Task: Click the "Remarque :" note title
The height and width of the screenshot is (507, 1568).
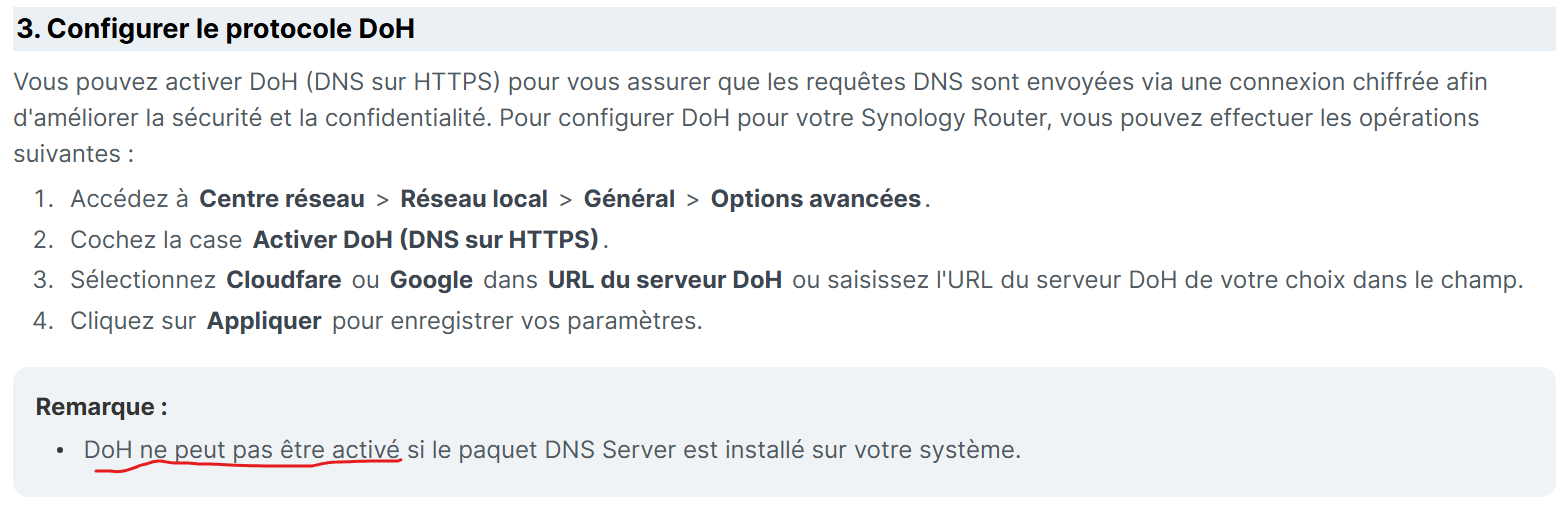Action: [101, 407]
